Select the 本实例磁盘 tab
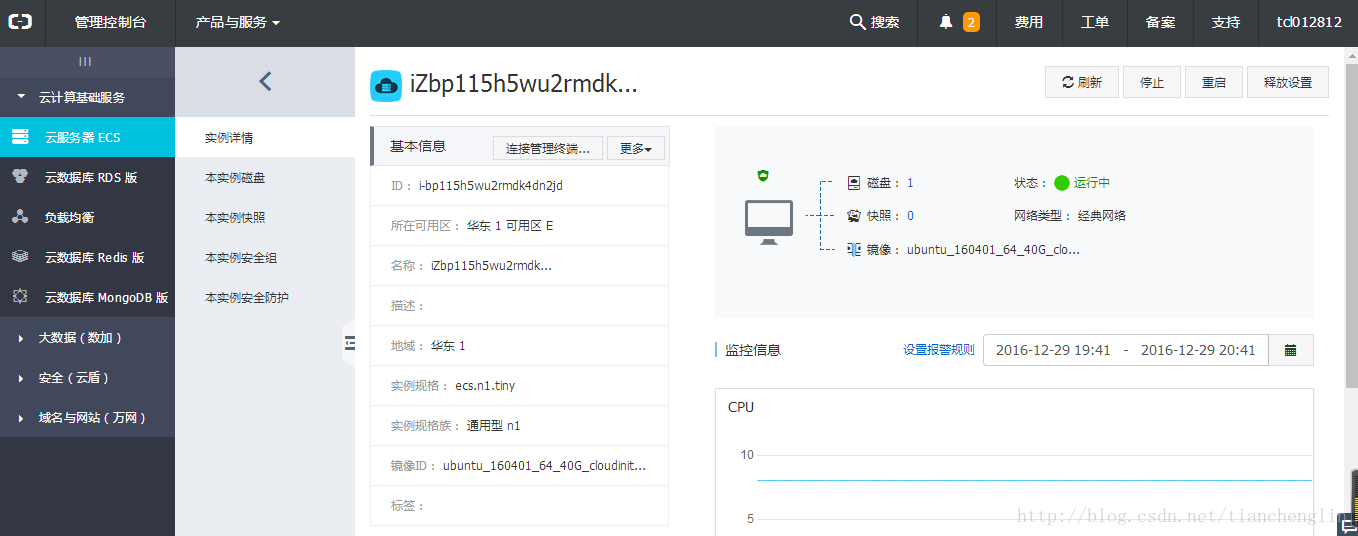1358x536 pixels. point(265,177)
